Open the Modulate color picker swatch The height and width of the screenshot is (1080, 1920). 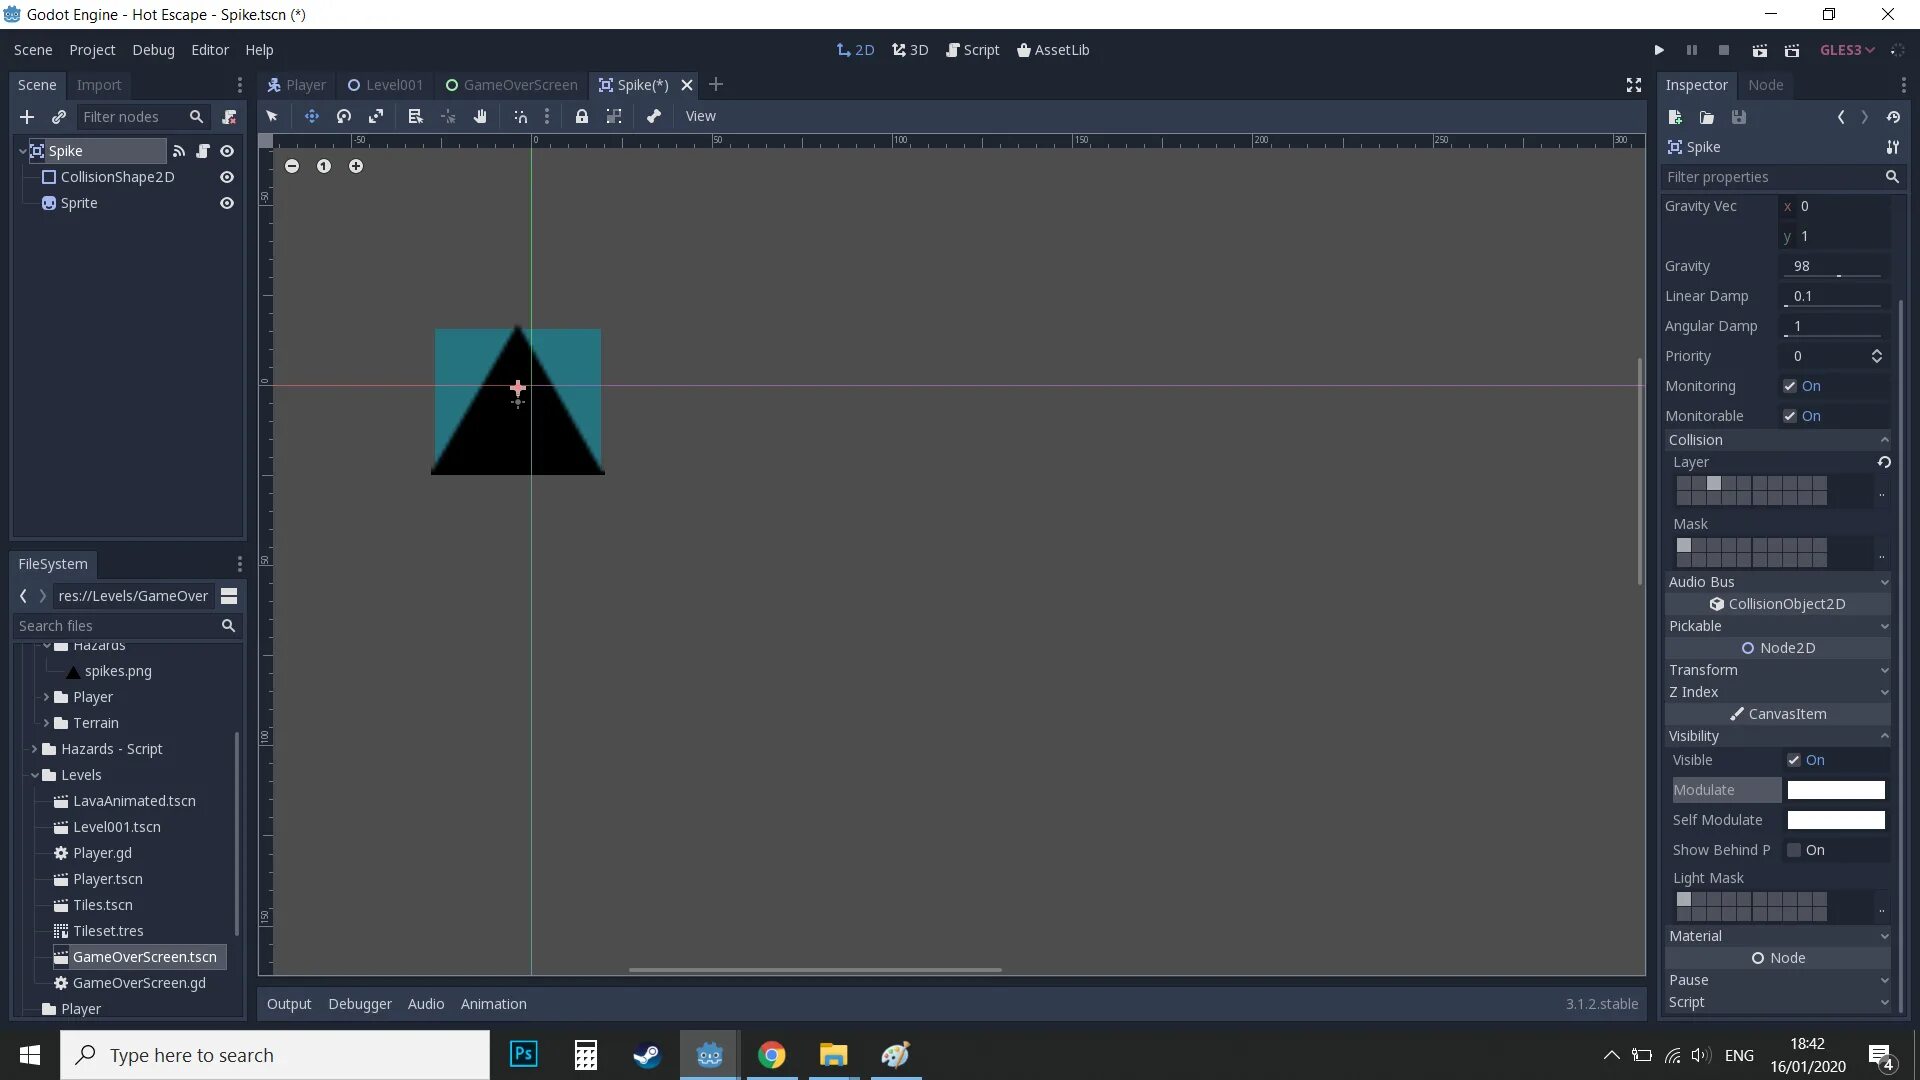tap(1836, 790)
